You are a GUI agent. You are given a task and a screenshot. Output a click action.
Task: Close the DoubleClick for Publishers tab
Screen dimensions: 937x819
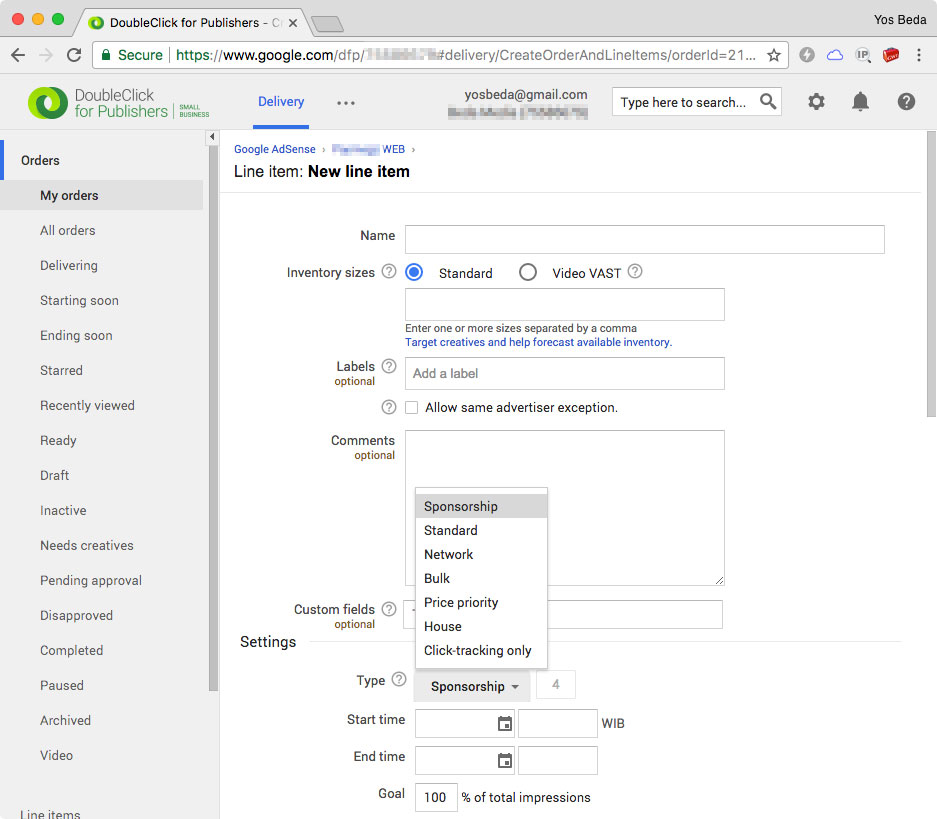click(293, 23)
